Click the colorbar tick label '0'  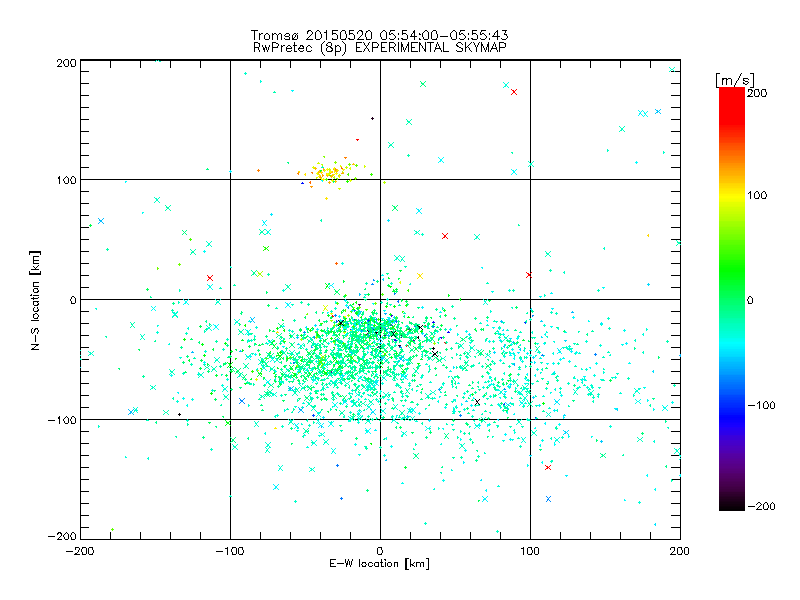click(750, 300)
